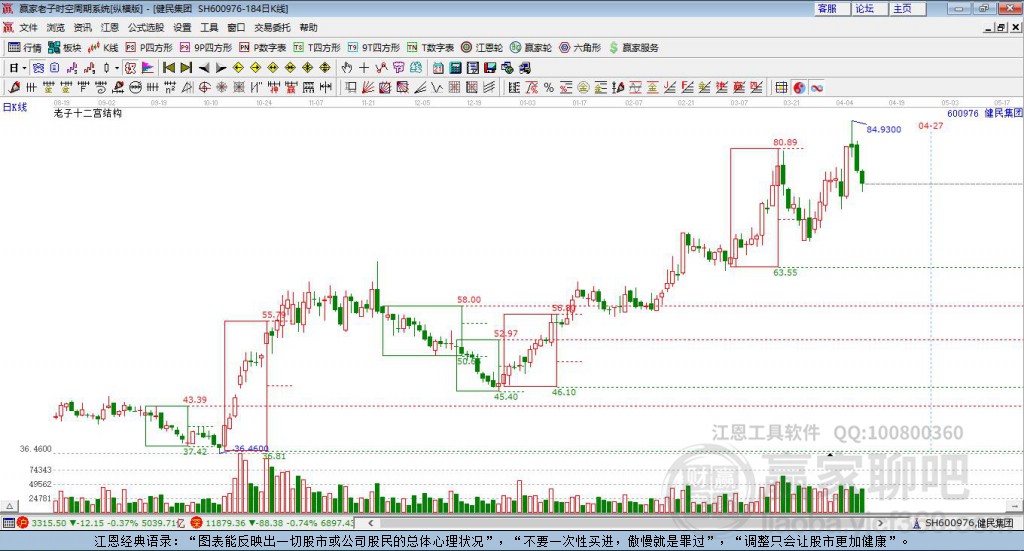The image size is (1024, 551).
Task: Select the zigzag wave line tool
Action: pyautogui.click(x=437, y=87)
